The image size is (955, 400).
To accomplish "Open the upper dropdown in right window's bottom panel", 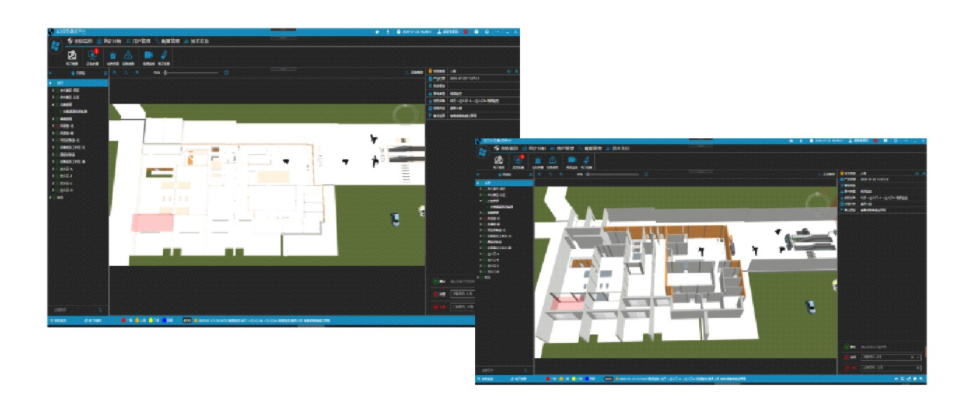I will click(x=889, y=357).
